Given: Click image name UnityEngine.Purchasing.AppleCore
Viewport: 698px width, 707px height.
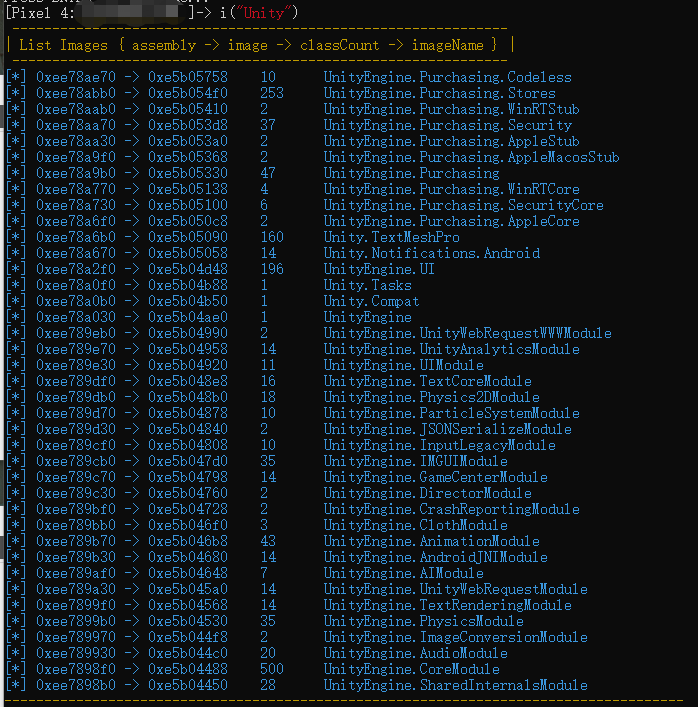Looking at the screenshot, I should 451,221.
